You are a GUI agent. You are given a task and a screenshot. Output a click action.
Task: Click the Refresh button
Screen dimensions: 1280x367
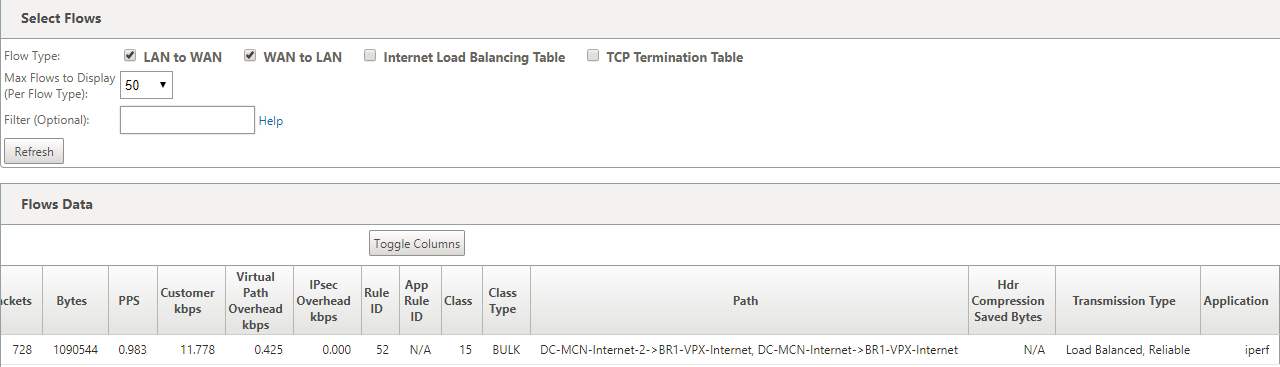tap(34, 152)
